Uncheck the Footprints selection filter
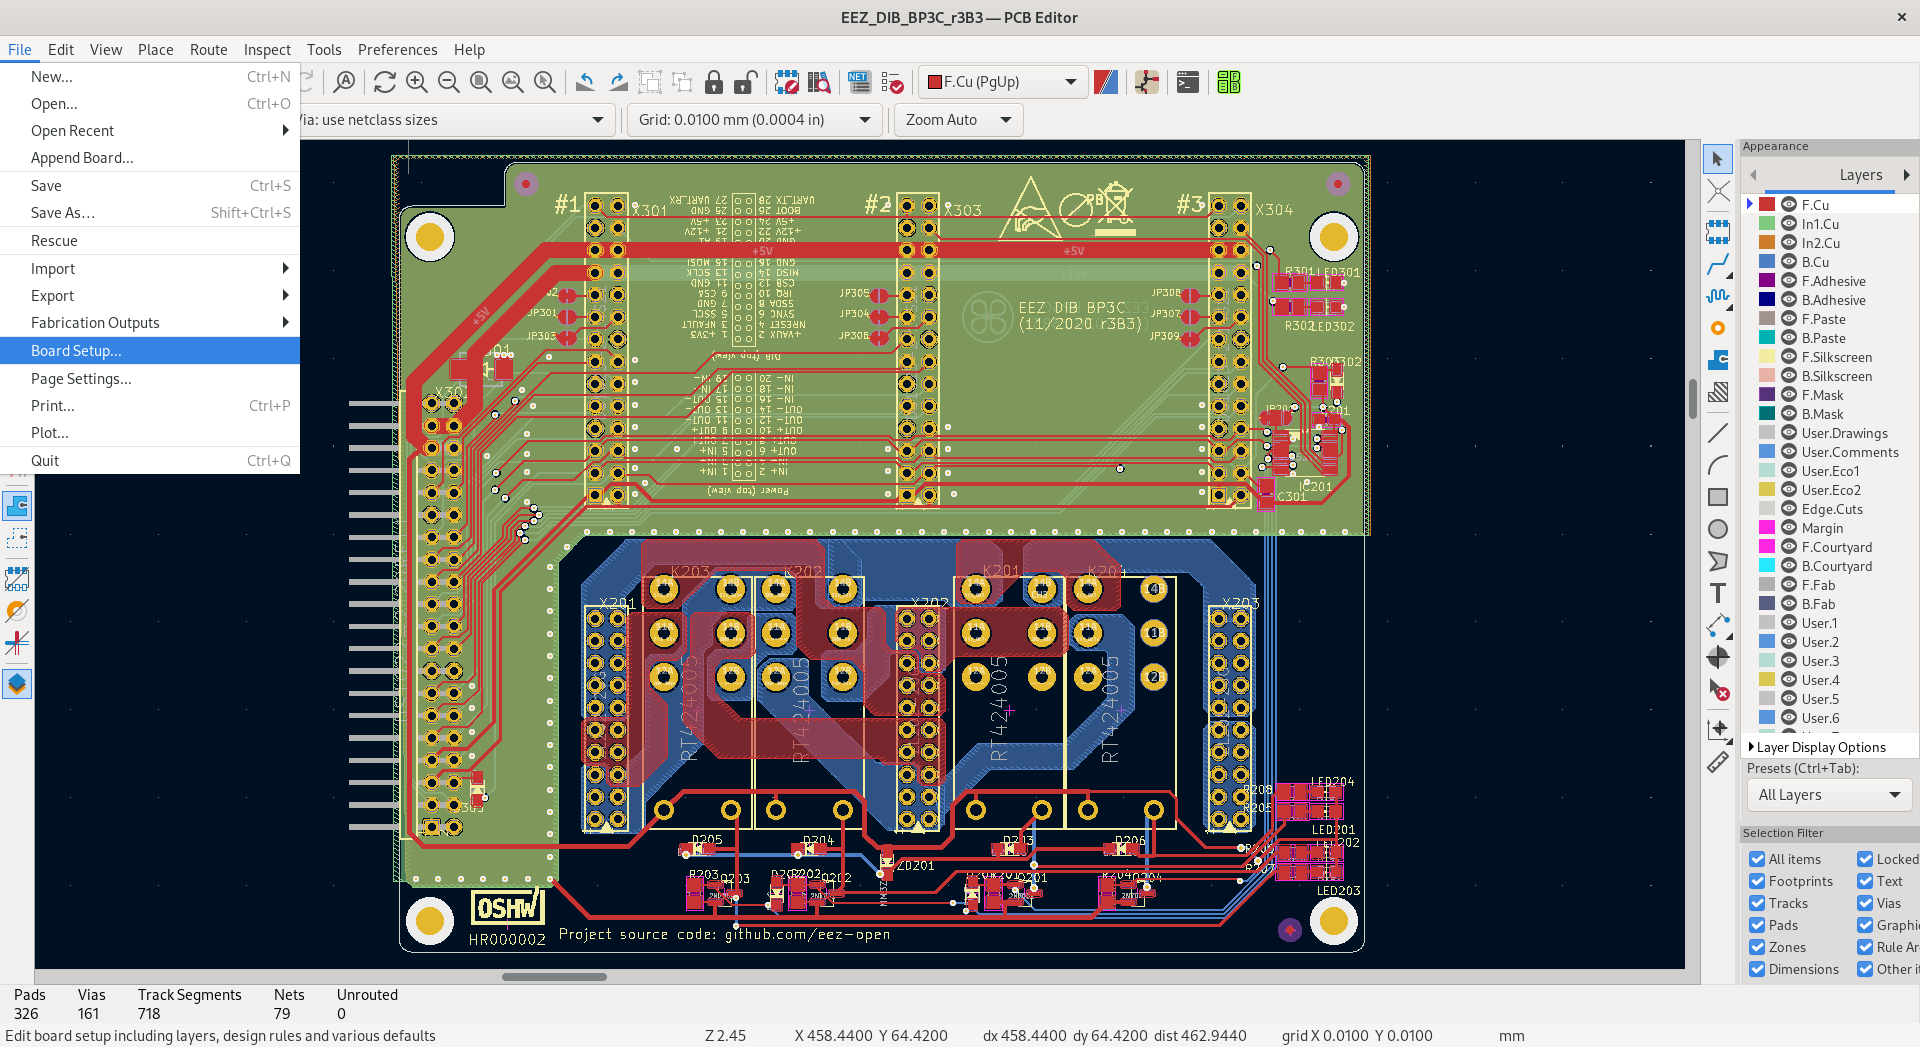Screen dimensions: 1920x1047 pos(1757,881)
